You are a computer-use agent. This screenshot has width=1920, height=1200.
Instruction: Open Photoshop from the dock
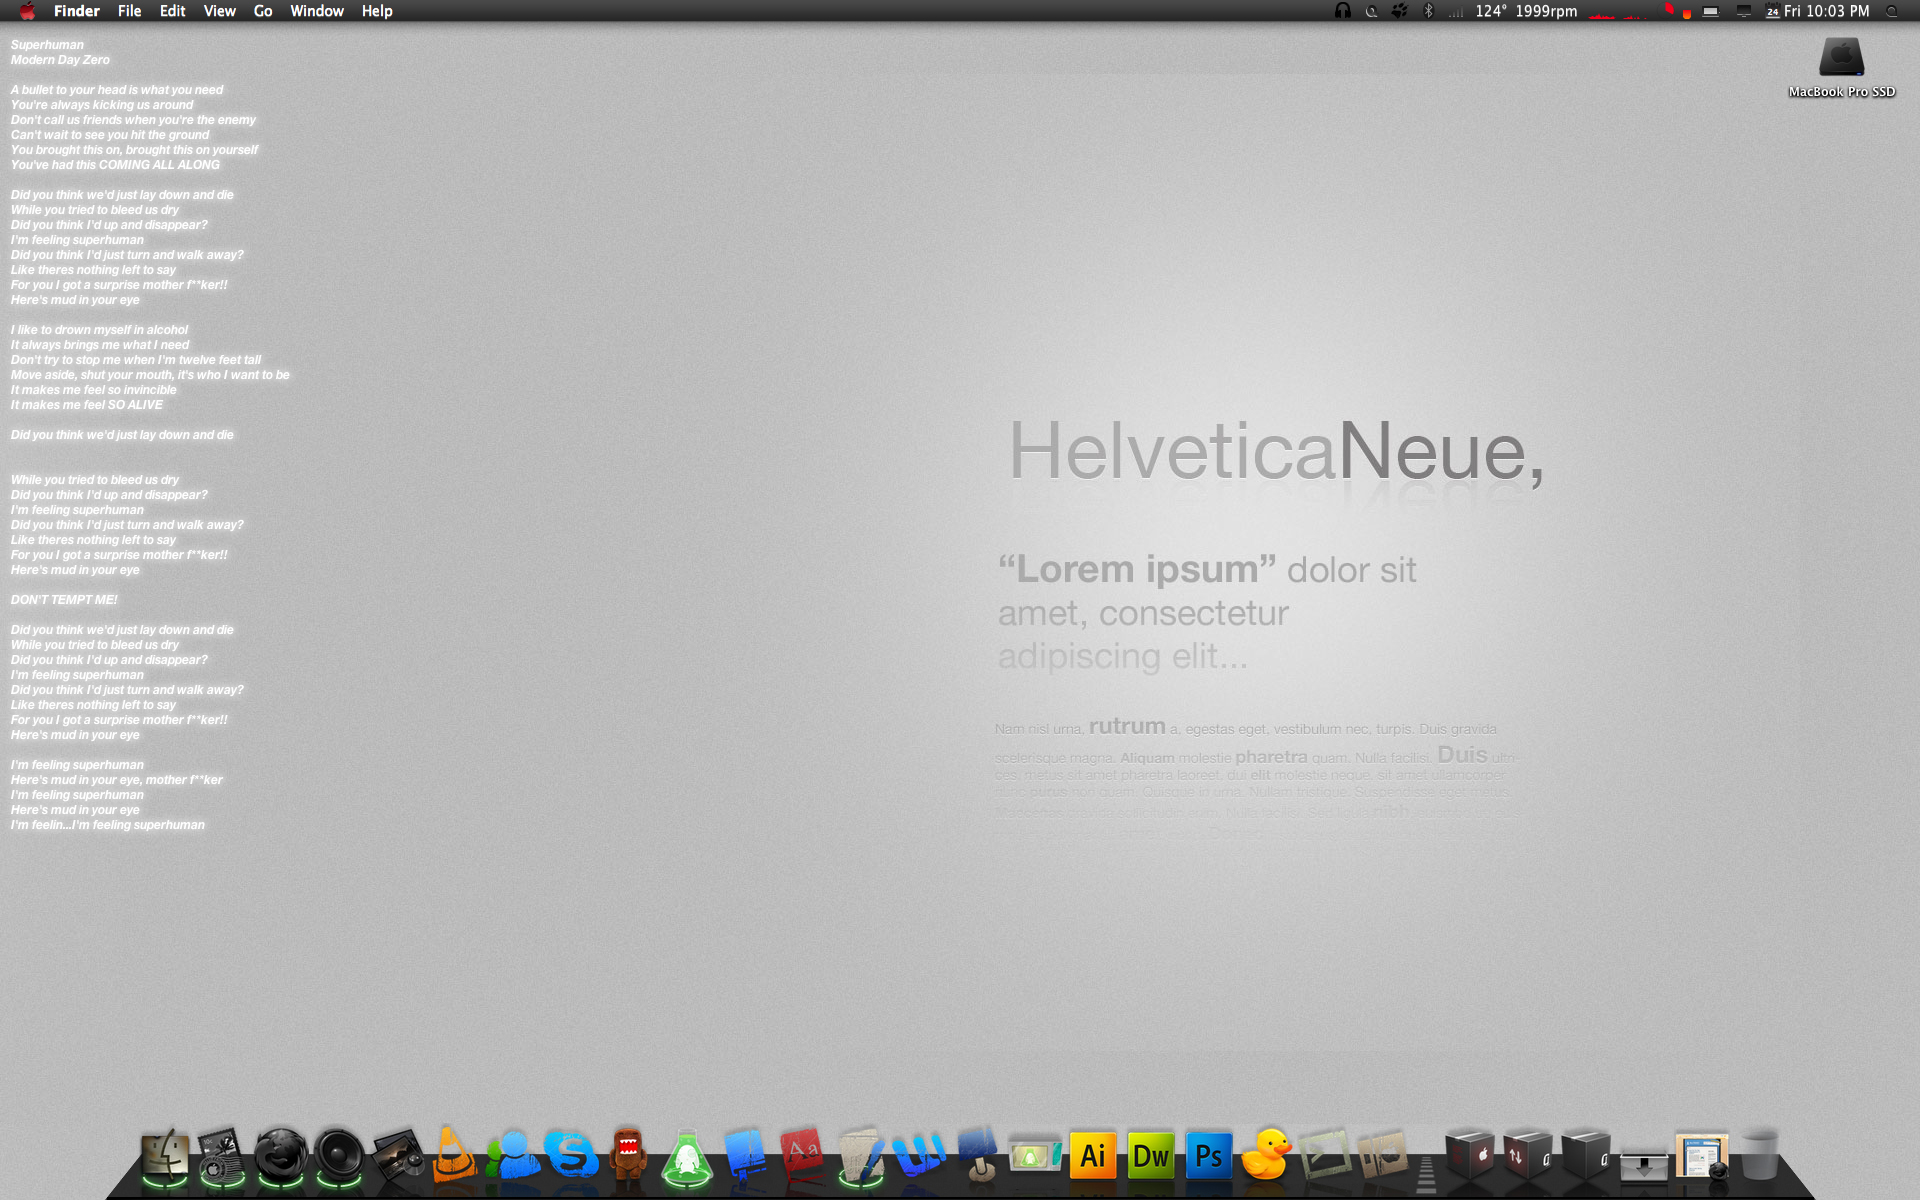(x=1208, y=1157)
